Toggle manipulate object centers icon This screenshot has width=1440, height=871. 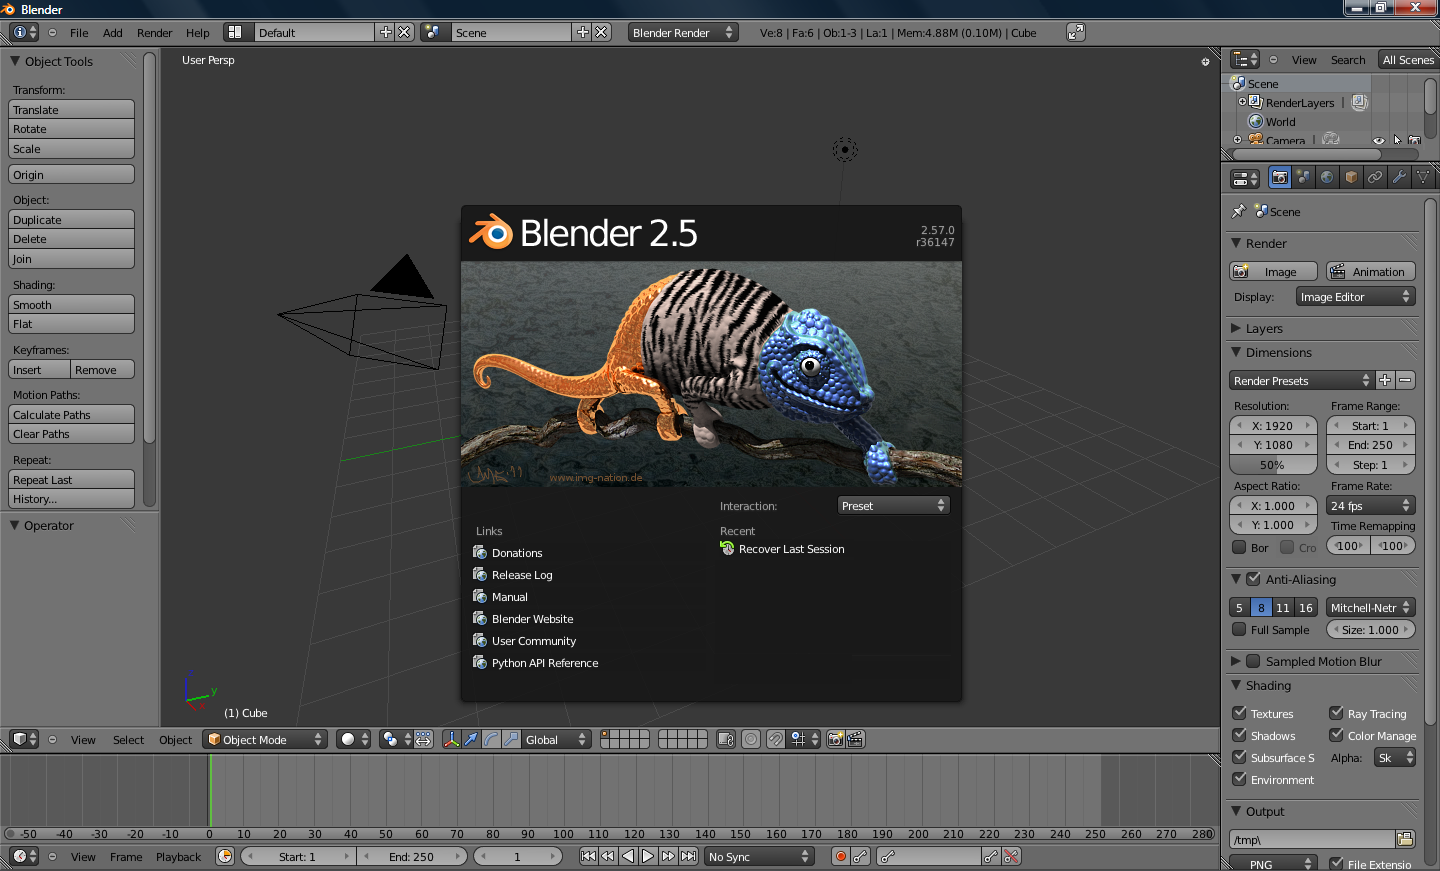423,740
